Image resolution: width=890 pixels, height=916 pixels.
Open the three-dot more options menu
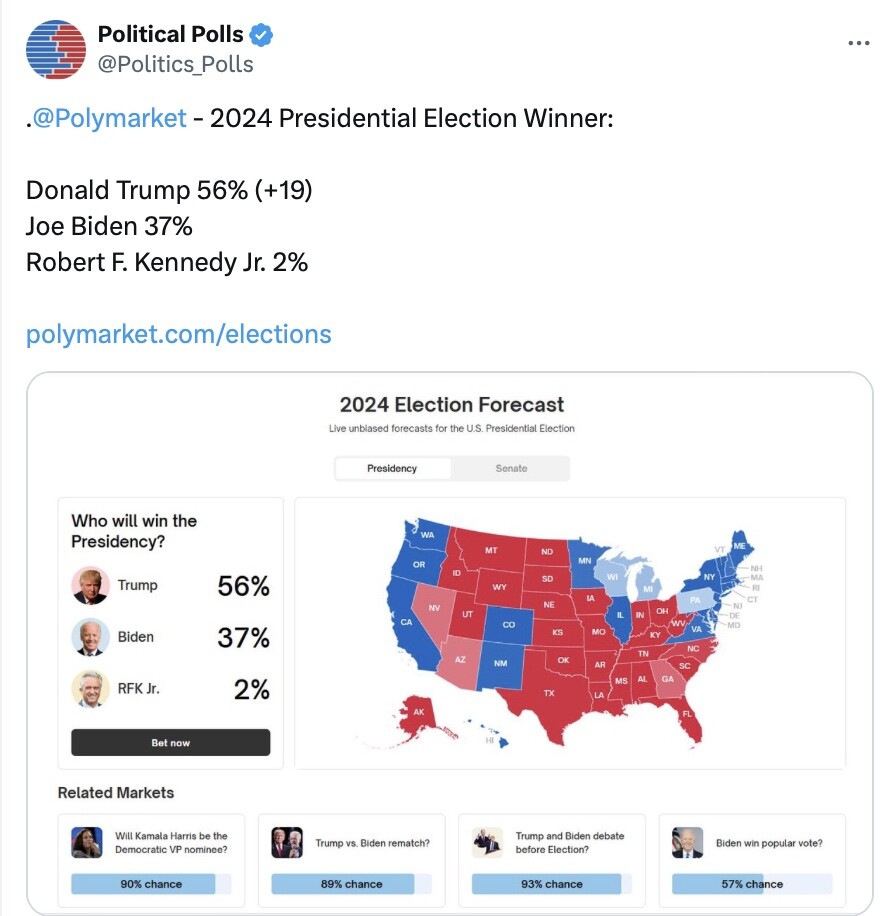point(858,43)
